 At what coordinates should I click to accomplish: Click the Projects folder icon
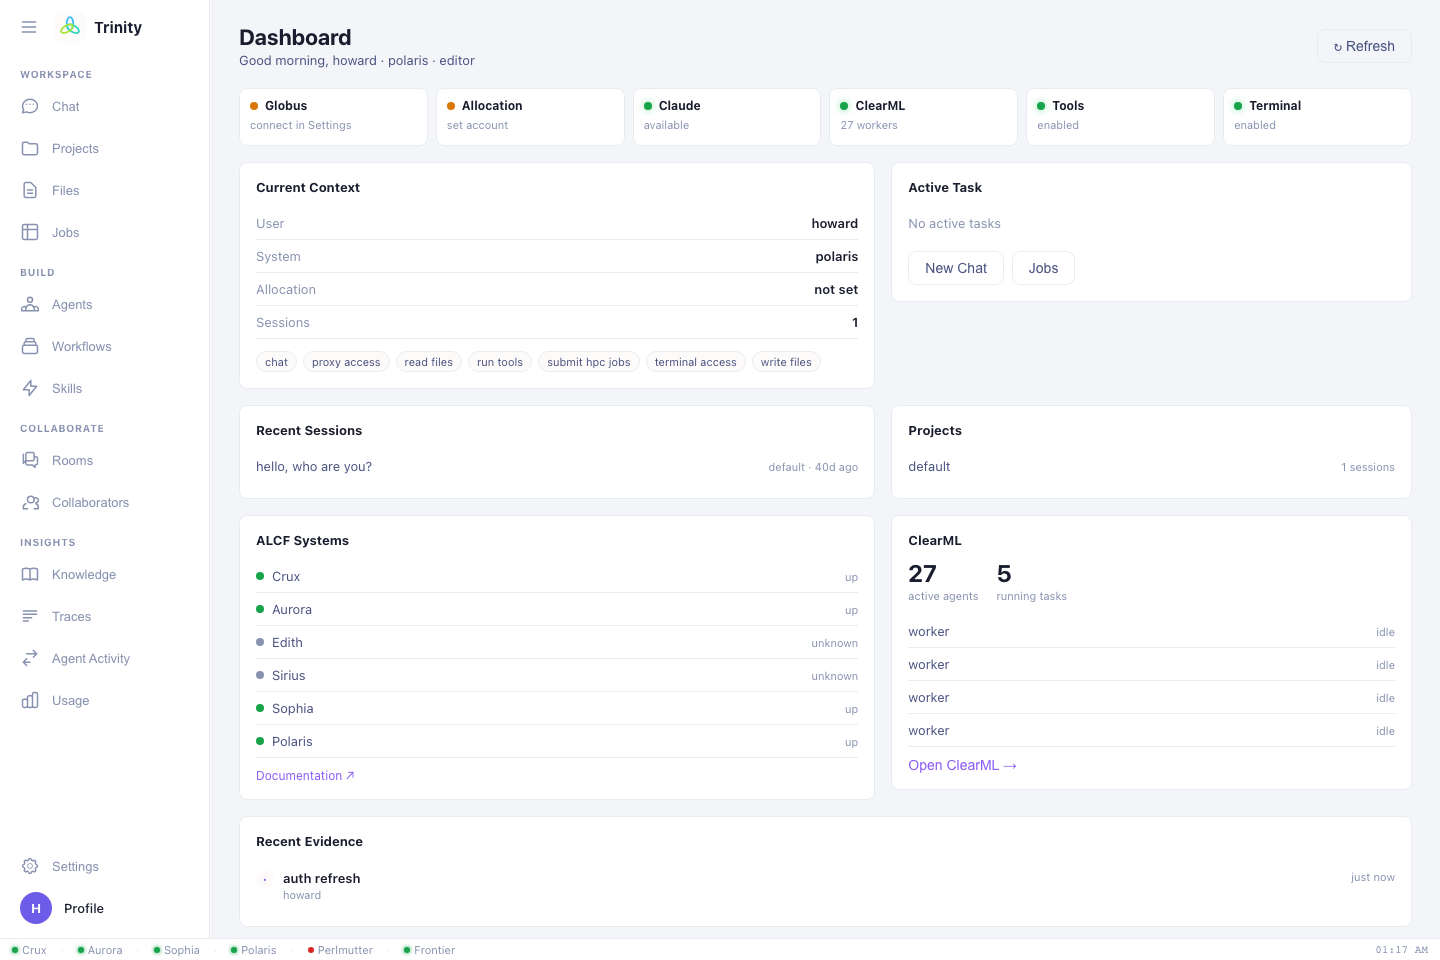(x=30, y=148)
